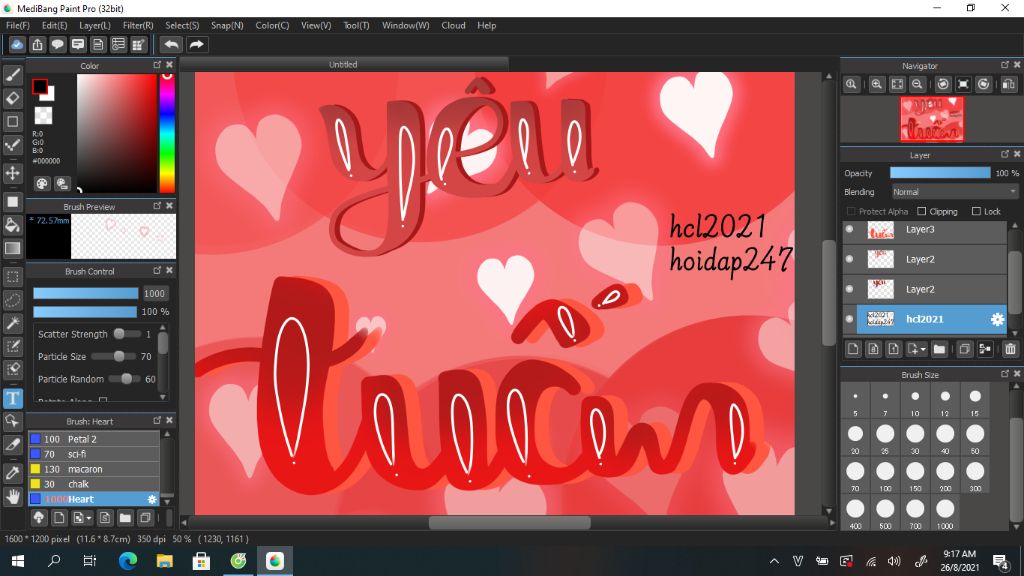Click Navigator zoom out magnifier
This screenshot has height=576, width=1024.
click(x=918, y=84)
